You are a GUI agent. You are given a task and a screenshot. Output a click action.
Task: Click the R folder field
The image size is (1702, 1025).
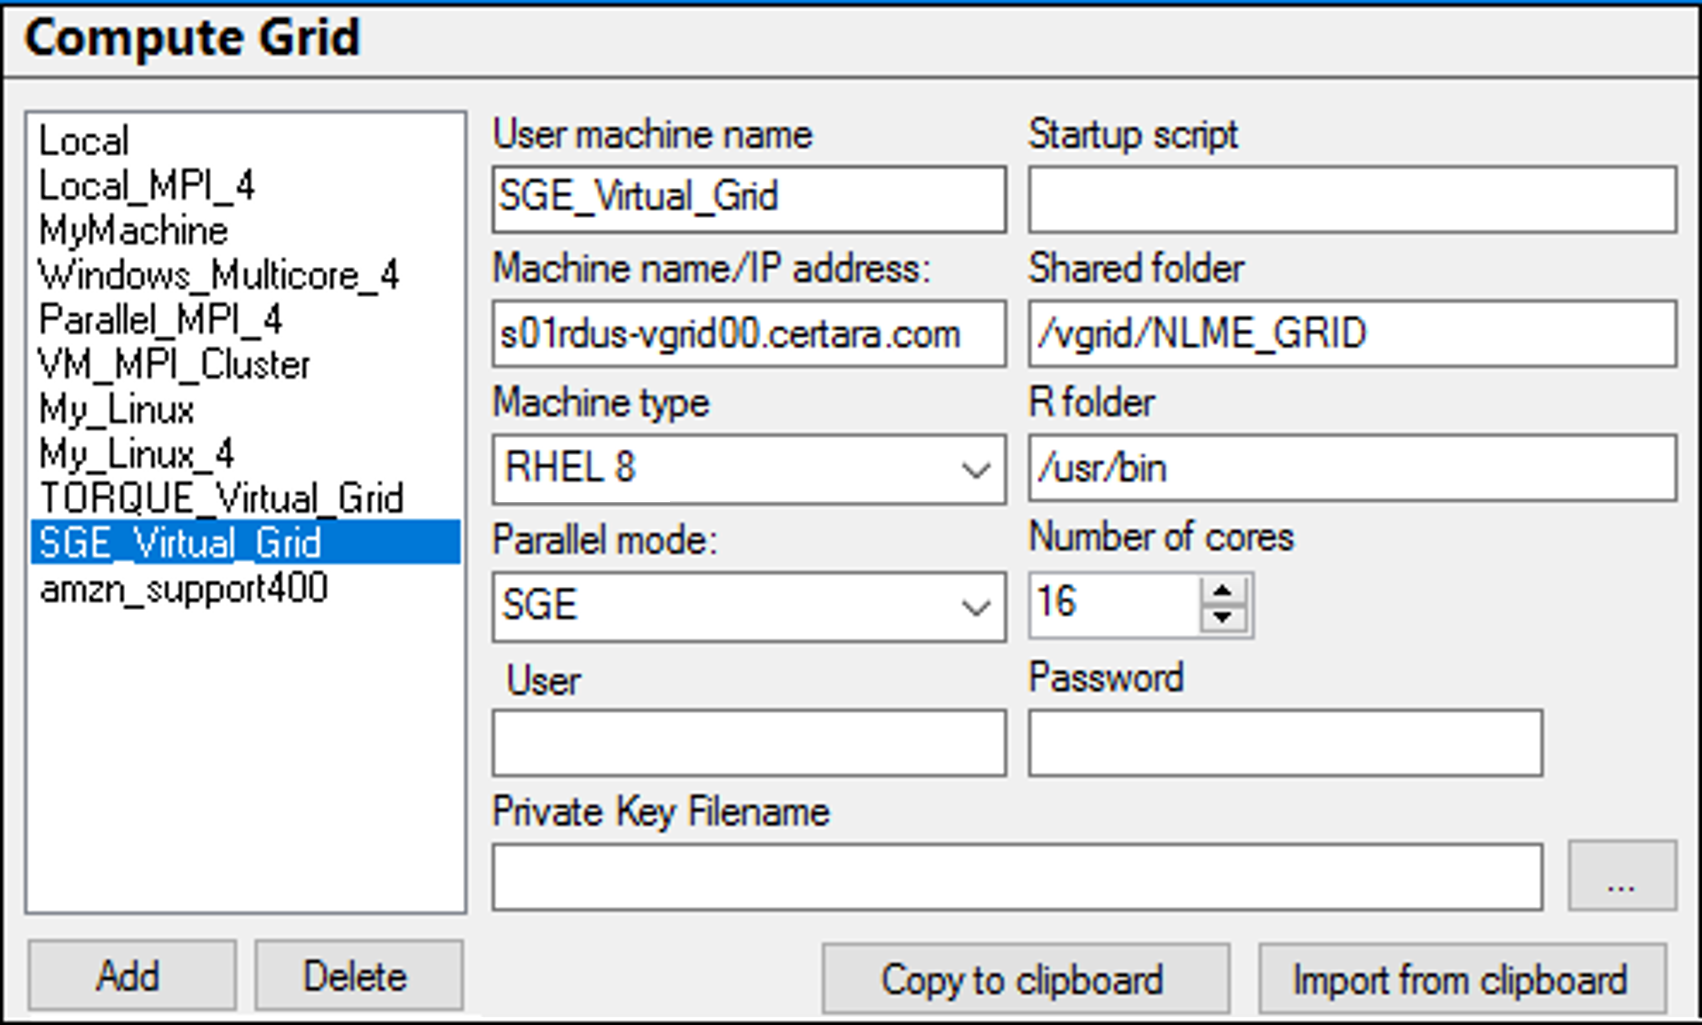(1352, 467)
